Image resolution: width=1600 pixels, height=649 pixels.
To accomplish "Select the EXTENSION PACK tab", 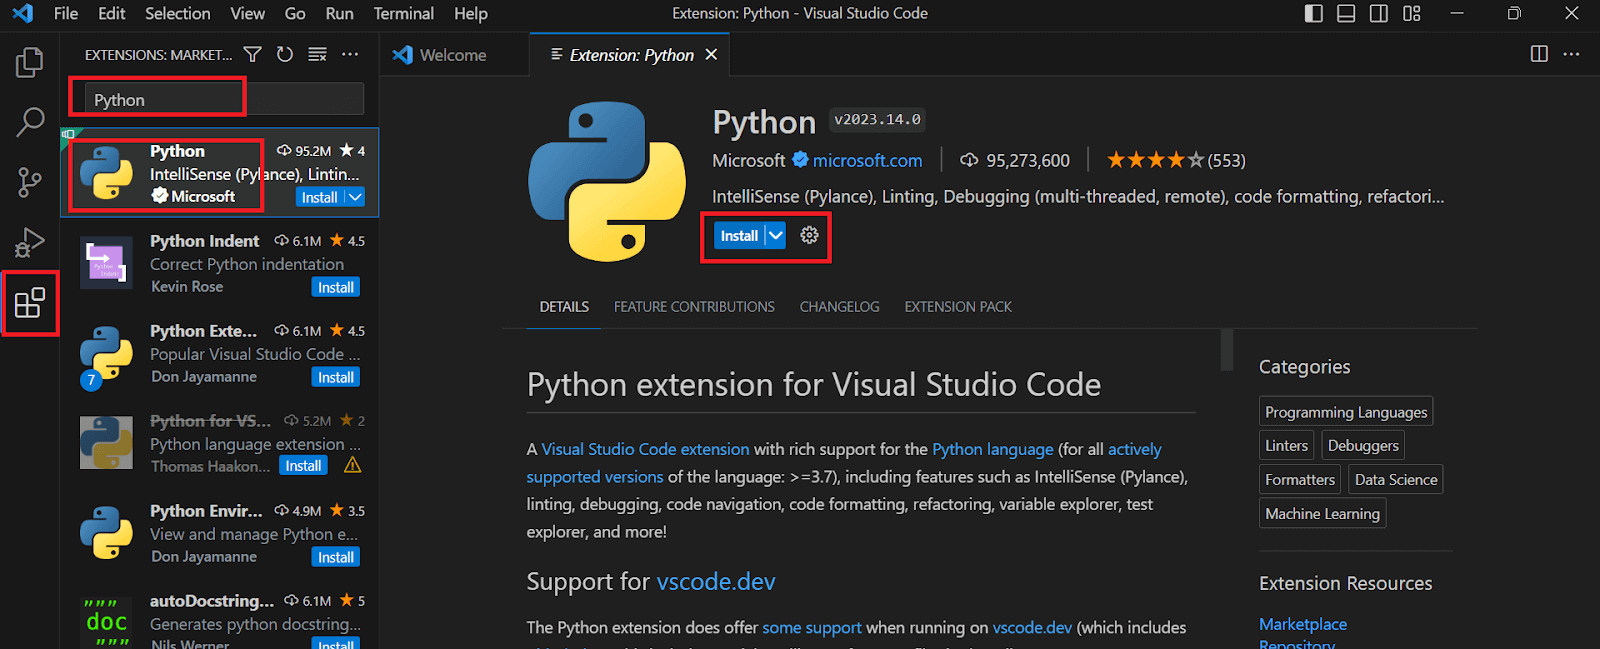I will click(958, 307).
